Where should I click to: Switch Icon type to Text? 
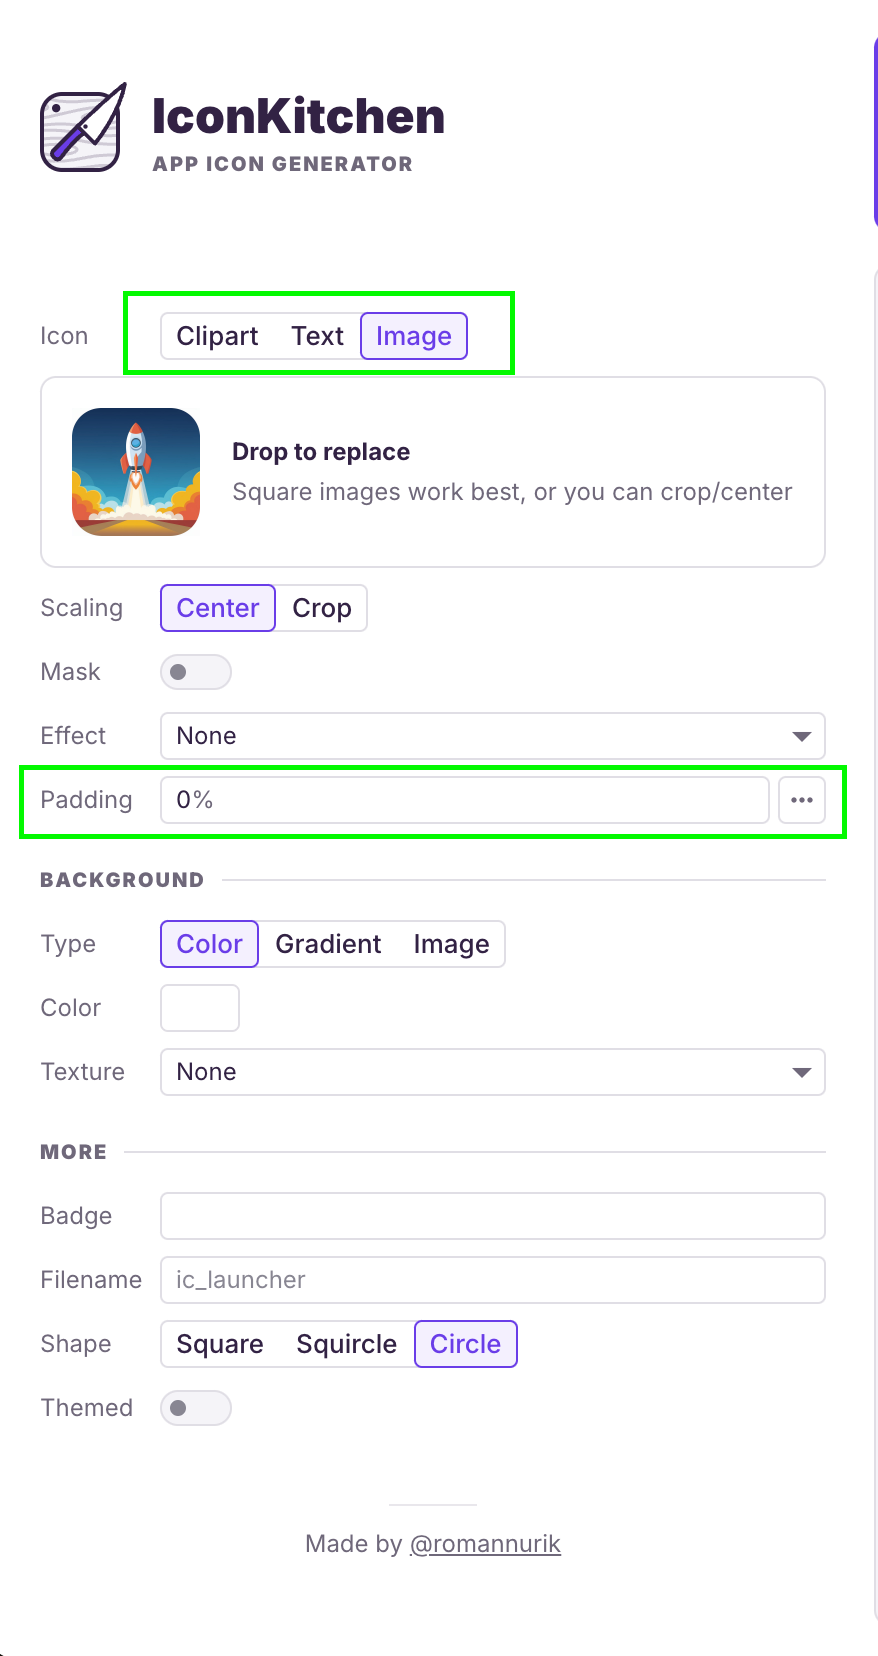[318, 336]
